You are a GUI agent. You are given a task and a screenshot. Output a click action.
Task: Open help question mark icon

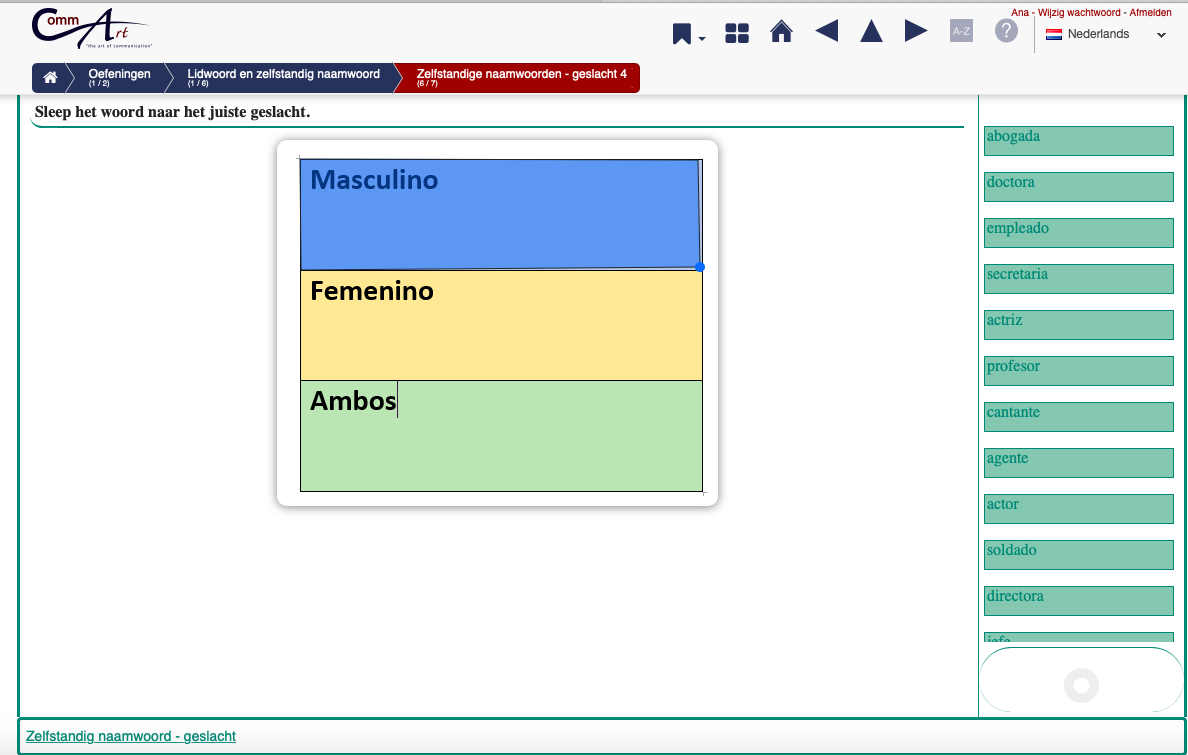click(x=1006, y=31)
